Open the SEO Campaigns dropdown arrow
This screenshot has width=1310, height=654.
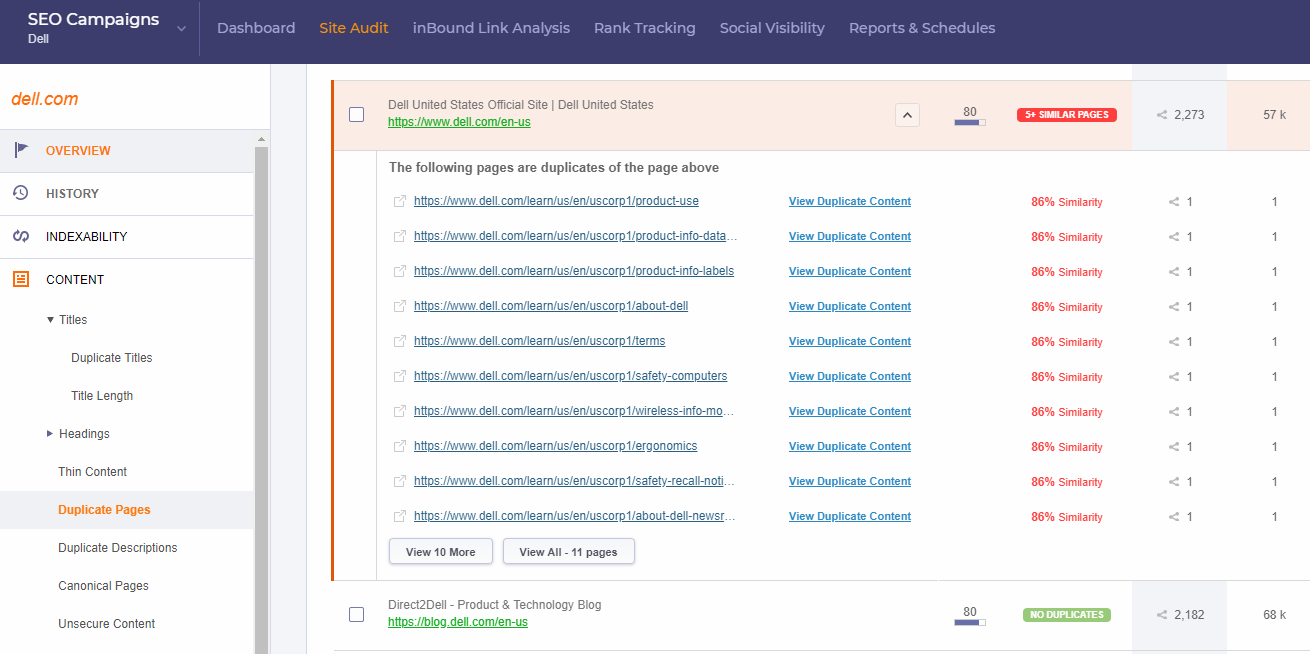point(181,29)
